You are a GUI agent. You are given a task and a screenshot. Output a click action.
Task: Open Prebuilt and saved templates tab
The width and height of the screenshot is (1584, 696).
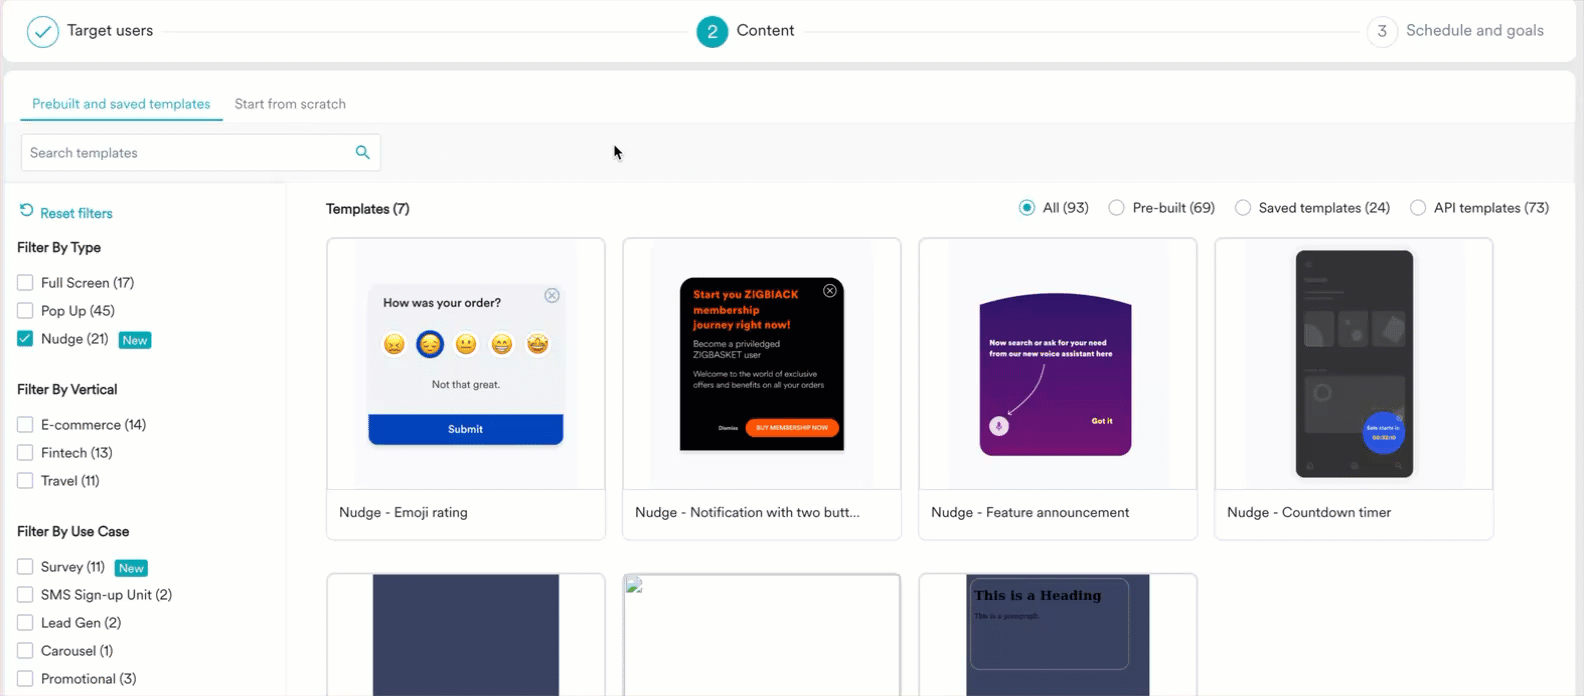click(x=121, y=104)
